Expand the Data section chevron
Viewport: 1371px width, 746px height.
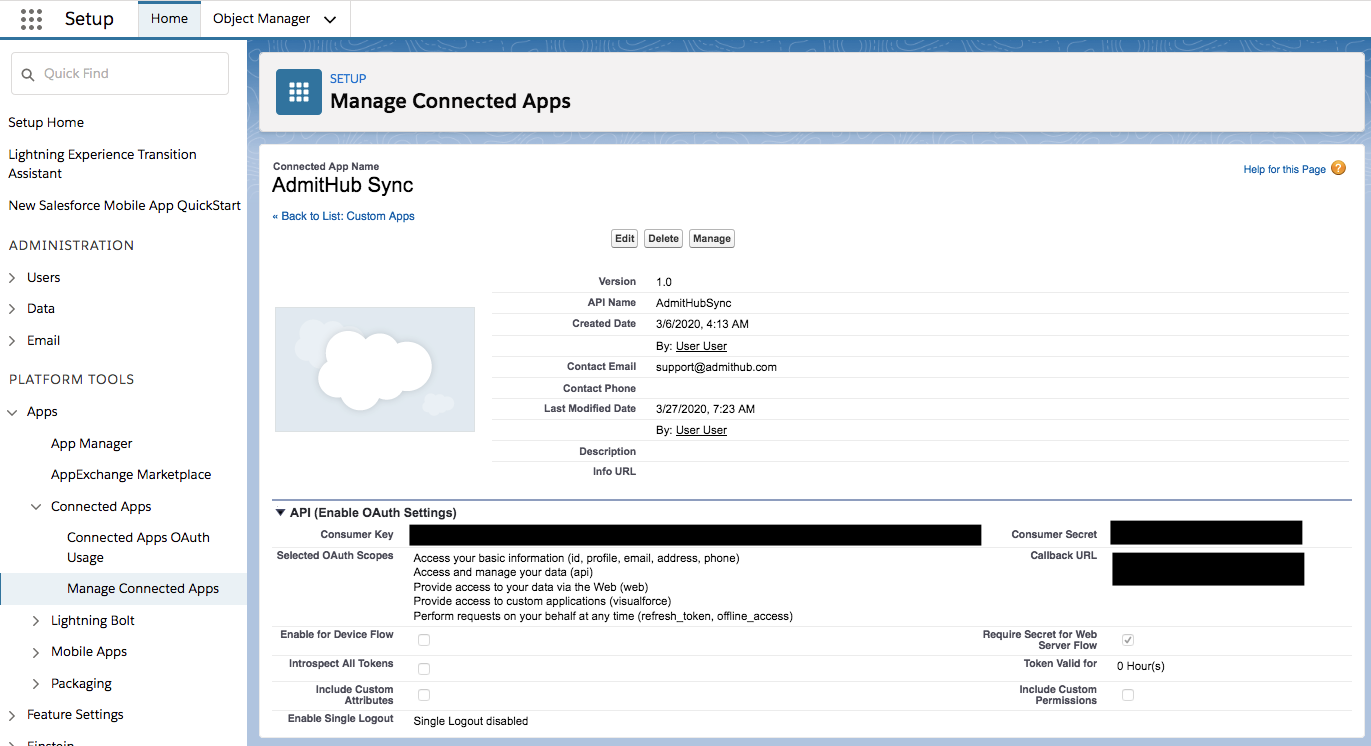click(x=12, y=309)
